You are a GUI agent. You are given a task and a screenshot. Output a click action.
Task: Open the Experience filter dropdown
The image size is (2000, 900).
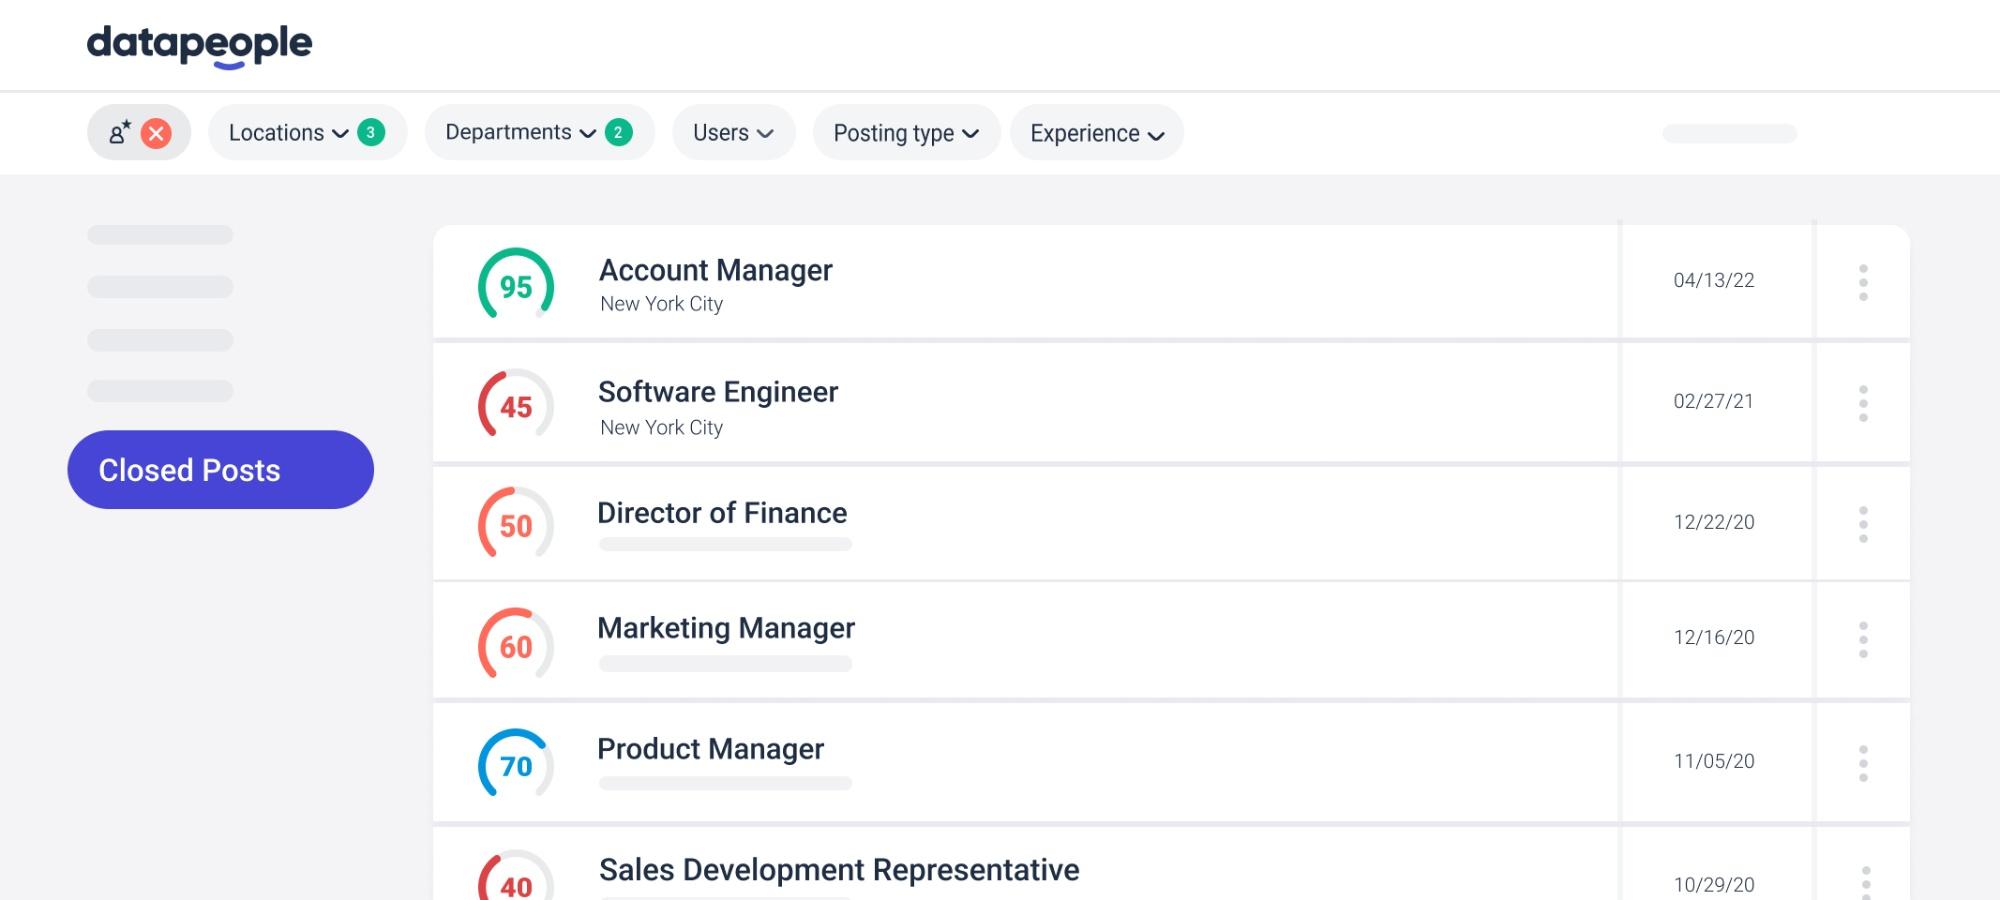click(x=1097, y=133)
